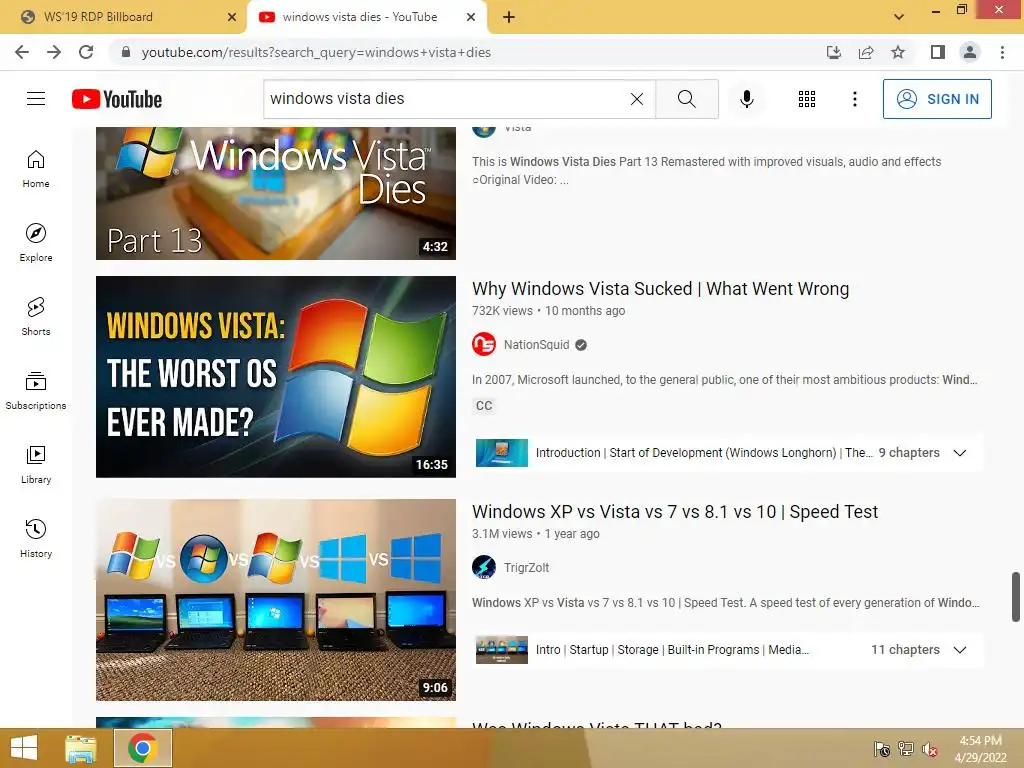Viewport: 1024px width, 768px height.
Task: Open video Why Windows Vista Sucked title
Action: click(x=660, y=289)
